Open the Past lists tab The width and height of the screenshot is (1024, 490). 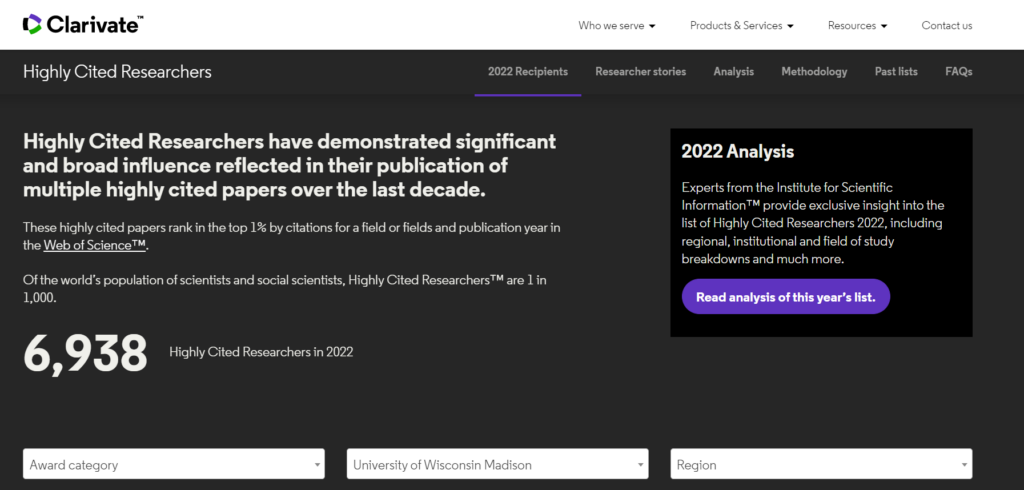point(896,72)
